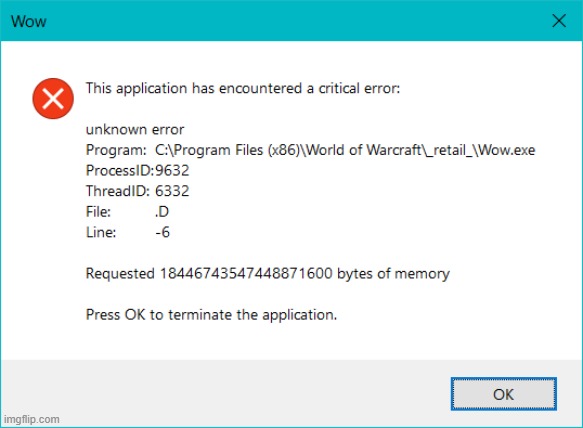Viewport: 583px width, 428px height.
Task: Click the empty teal title bar area
Action: 297,21
